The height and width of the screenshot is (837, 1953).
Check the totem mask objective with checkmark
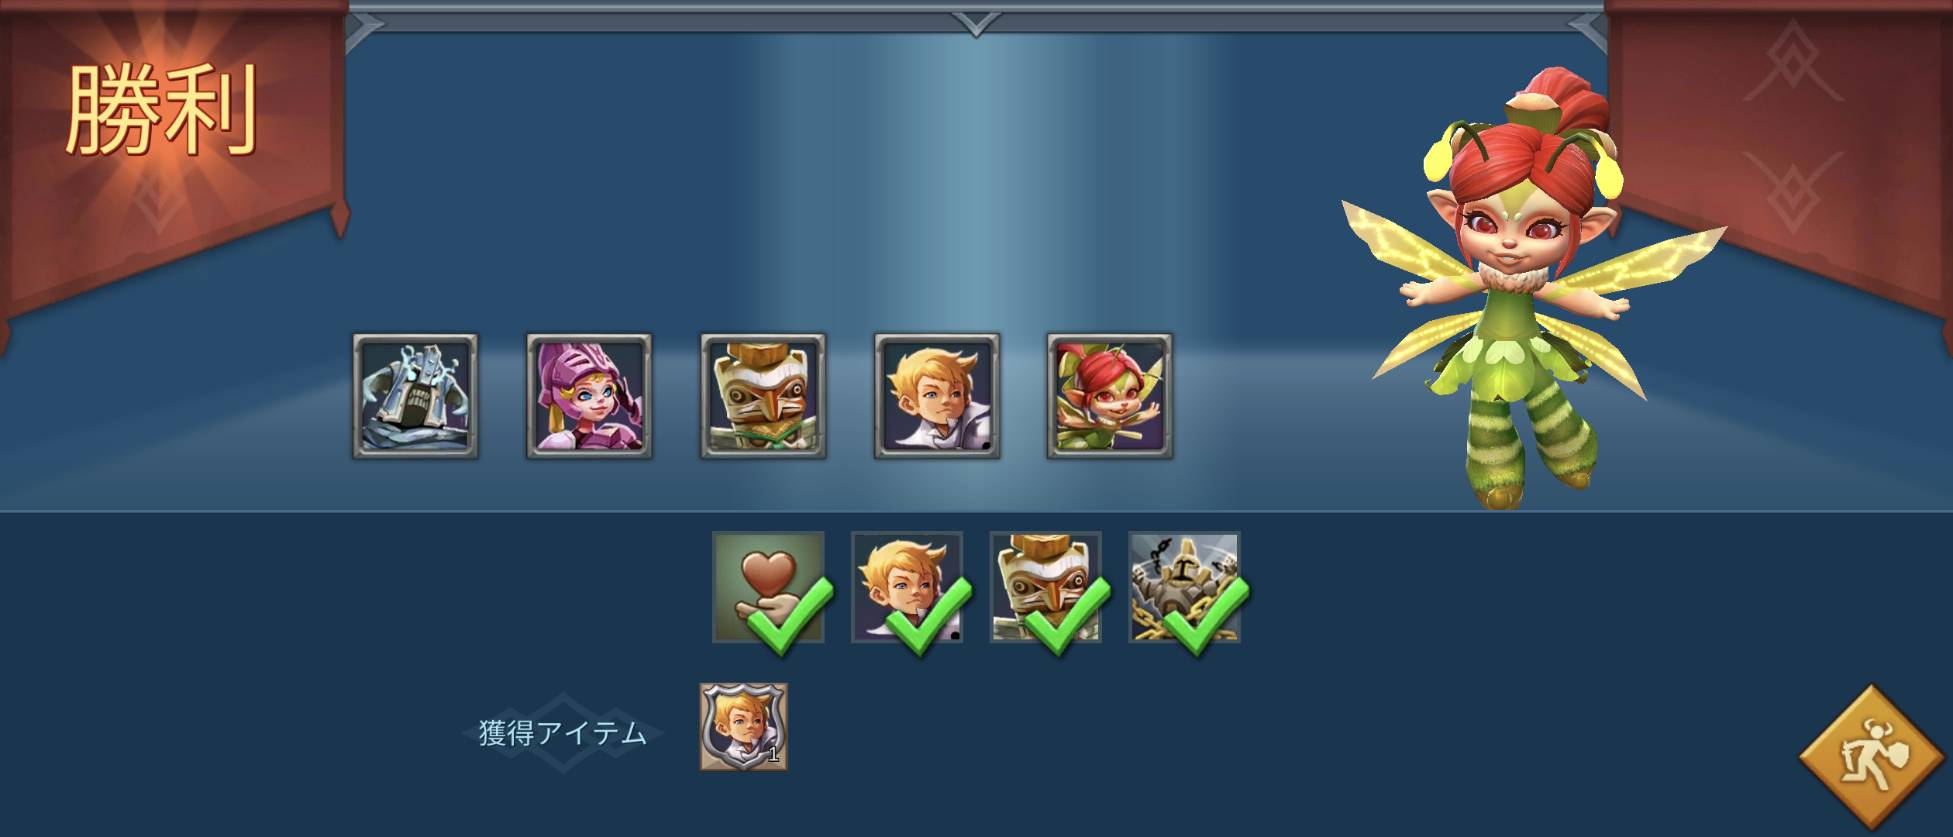click(x=1046, y=587)
